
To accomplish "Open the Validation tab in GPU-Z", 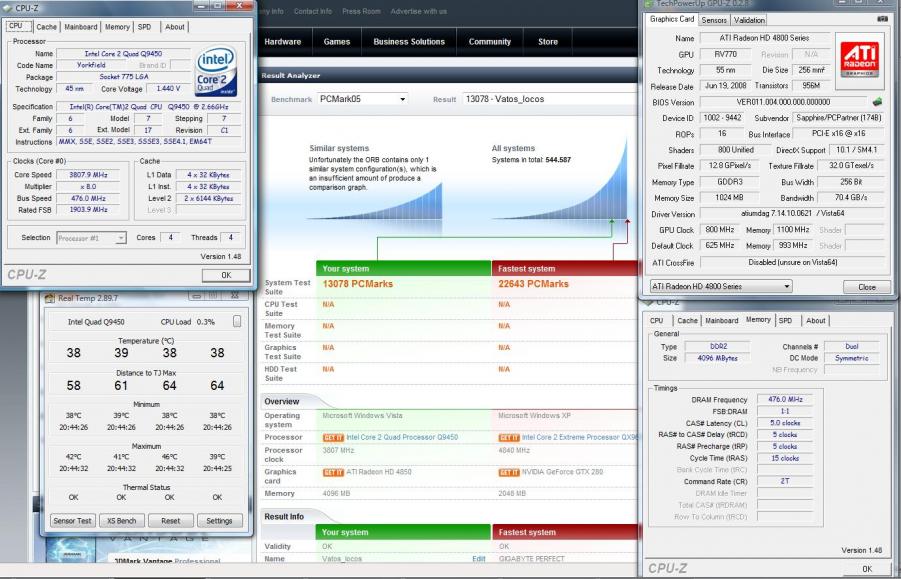I will coord(749,20).
